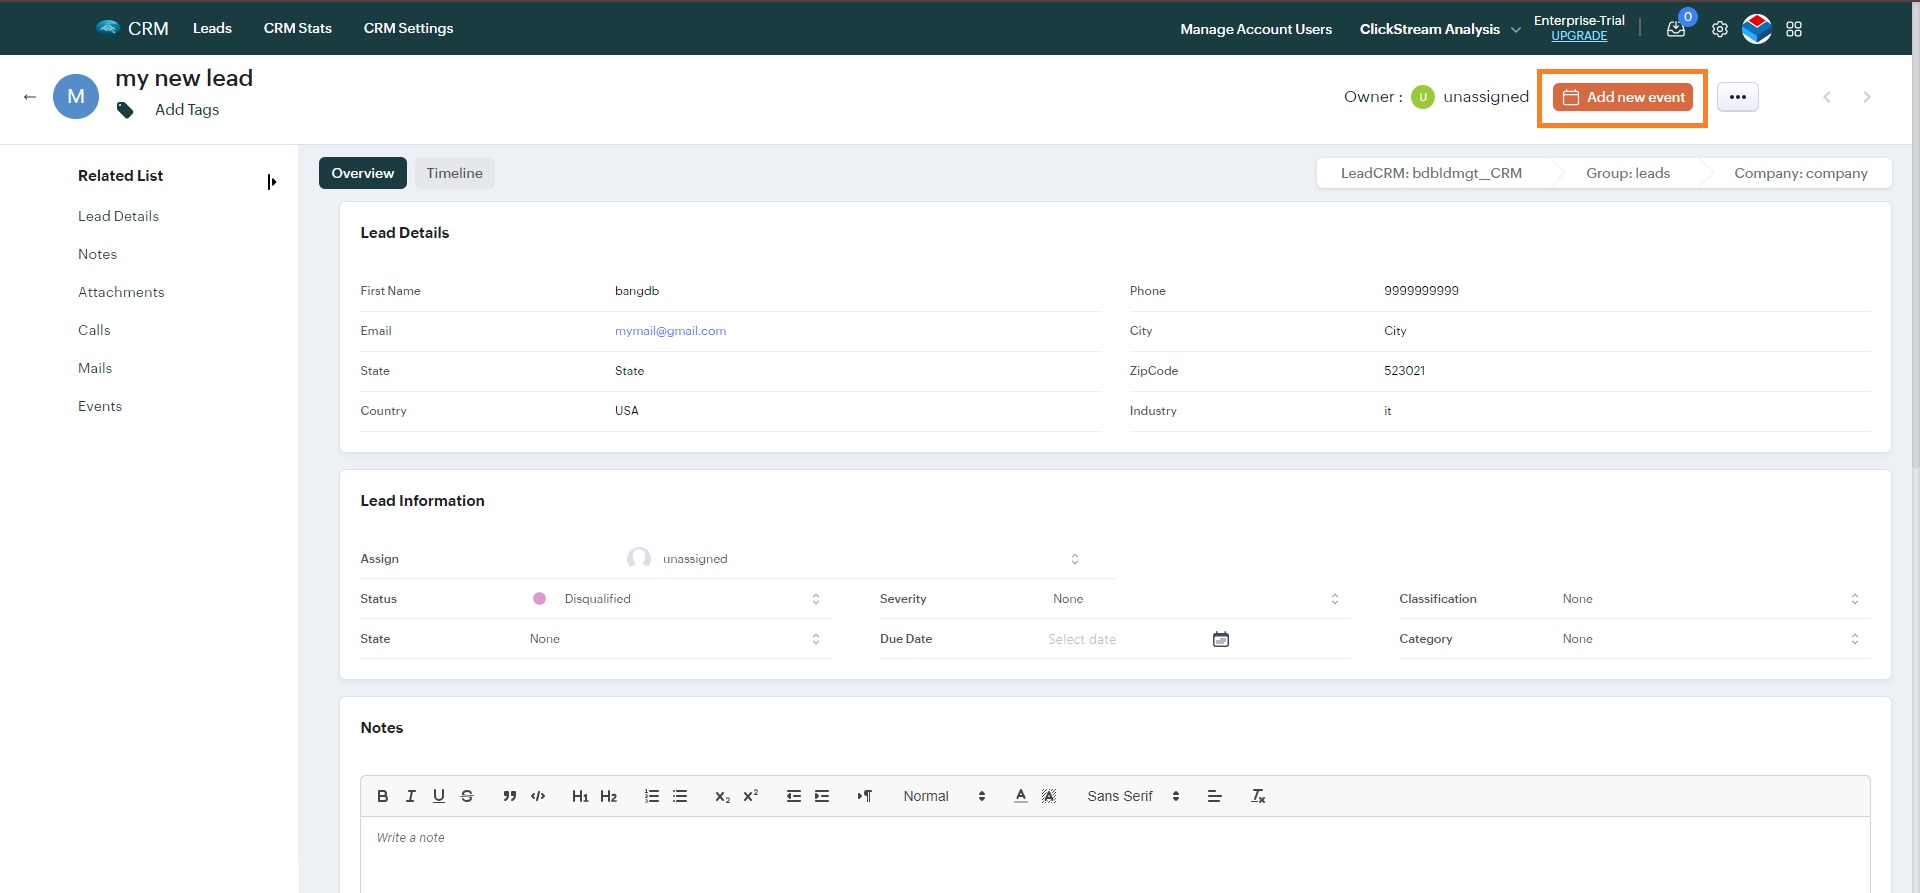Open CRM Settings in top navigation
The width and height of the screenshot is (1920, 893).
(x=408, y=28)
